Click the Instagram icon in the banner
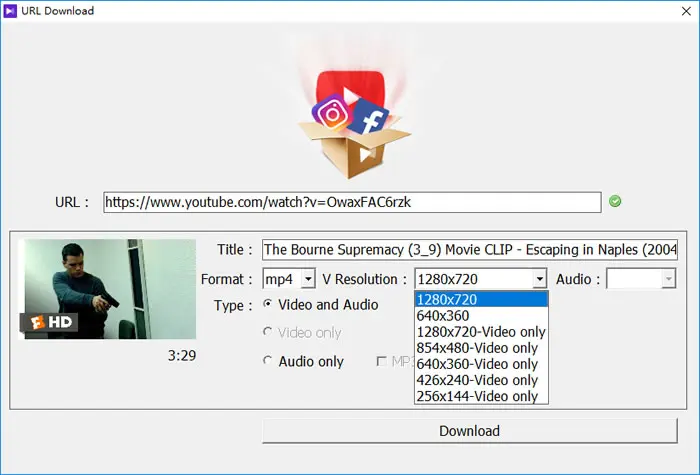 coord(333,113)
